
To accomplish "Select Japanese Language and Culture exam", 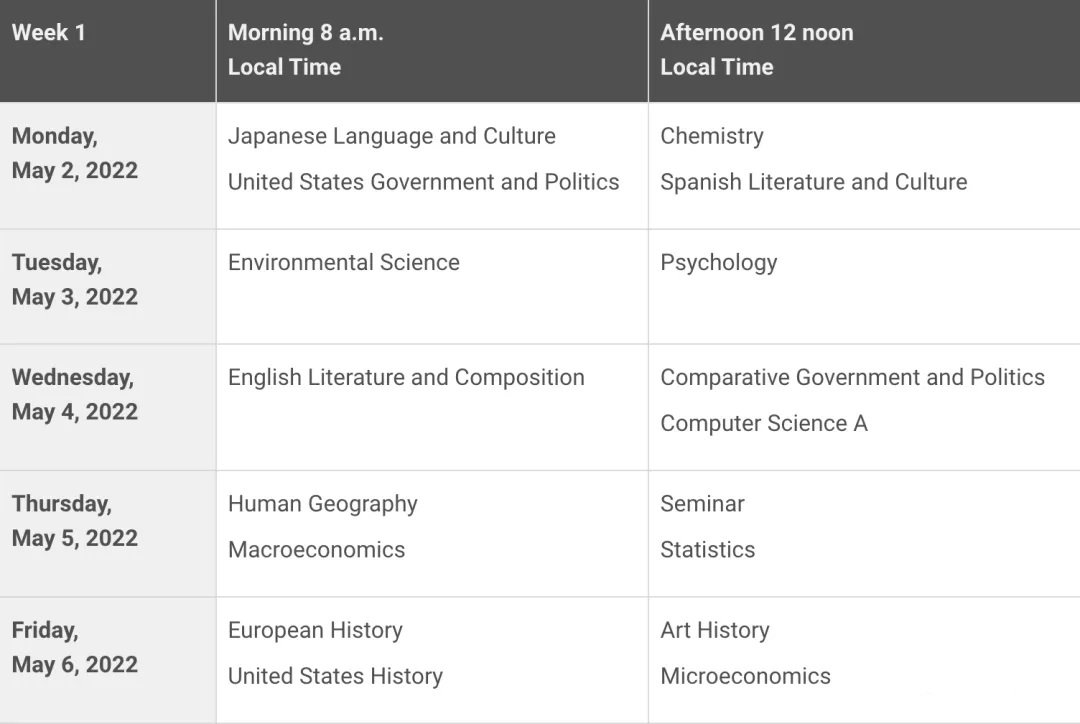I will (x=391, y=136).
